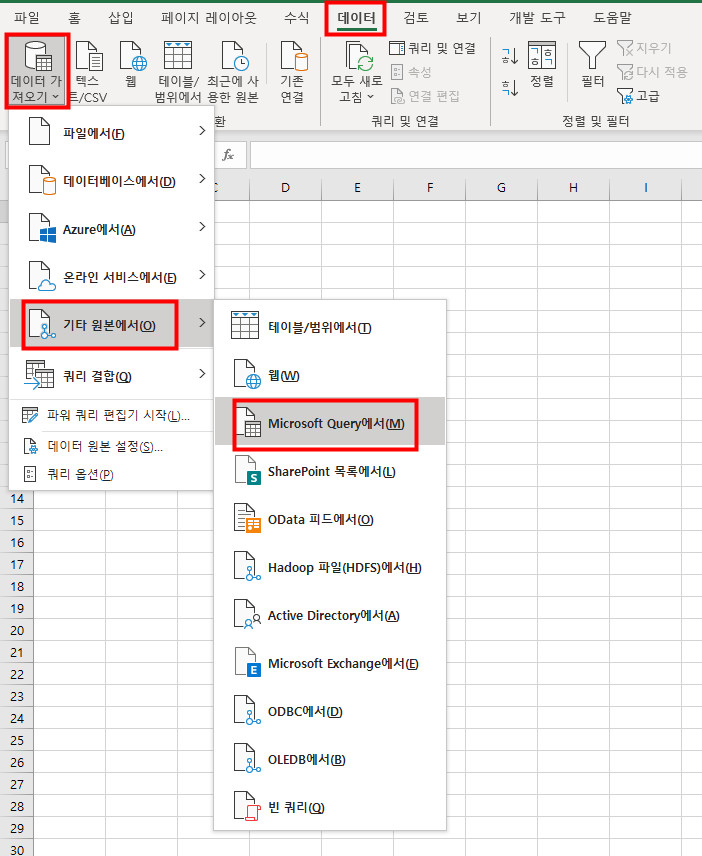Select Microsoft Exchange에서 submenu item
The width and height of the screenshot is (702, 856).
click(330, 662)
